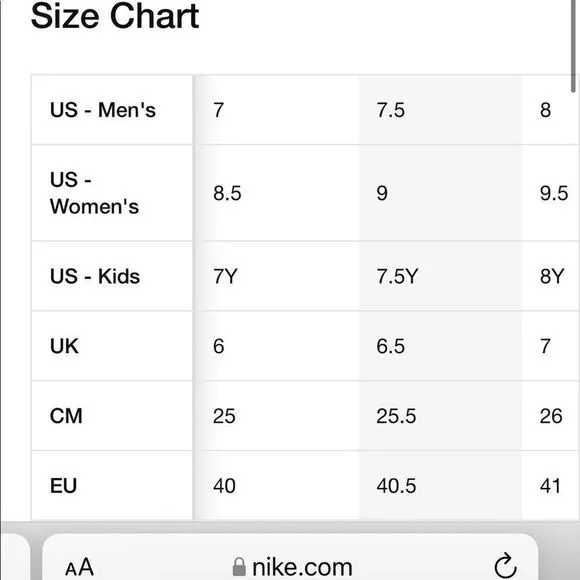Select men's size 7.5 cell
Screen dimensions: 580x580
click(440, 110)
